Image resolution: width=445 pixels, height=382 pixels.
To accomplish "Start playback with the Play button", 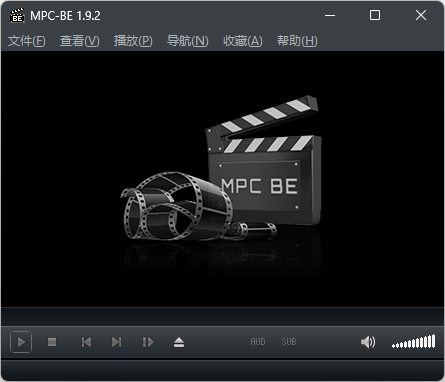I will (21, 342).
